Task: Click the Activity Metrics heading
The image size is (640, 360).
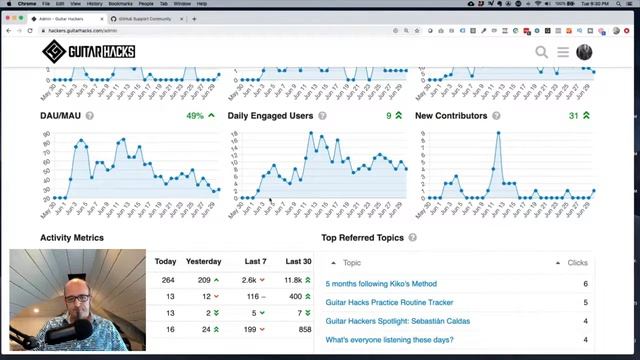Action: (72, 238)
